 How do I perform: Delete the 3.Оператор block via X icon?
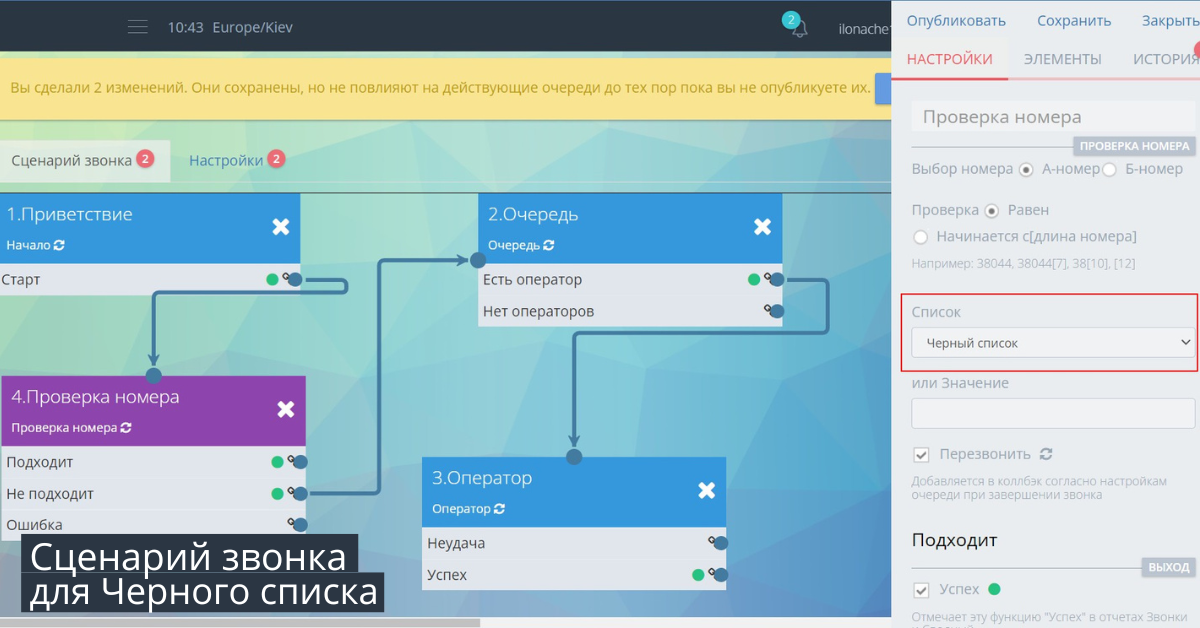(706, 490)
